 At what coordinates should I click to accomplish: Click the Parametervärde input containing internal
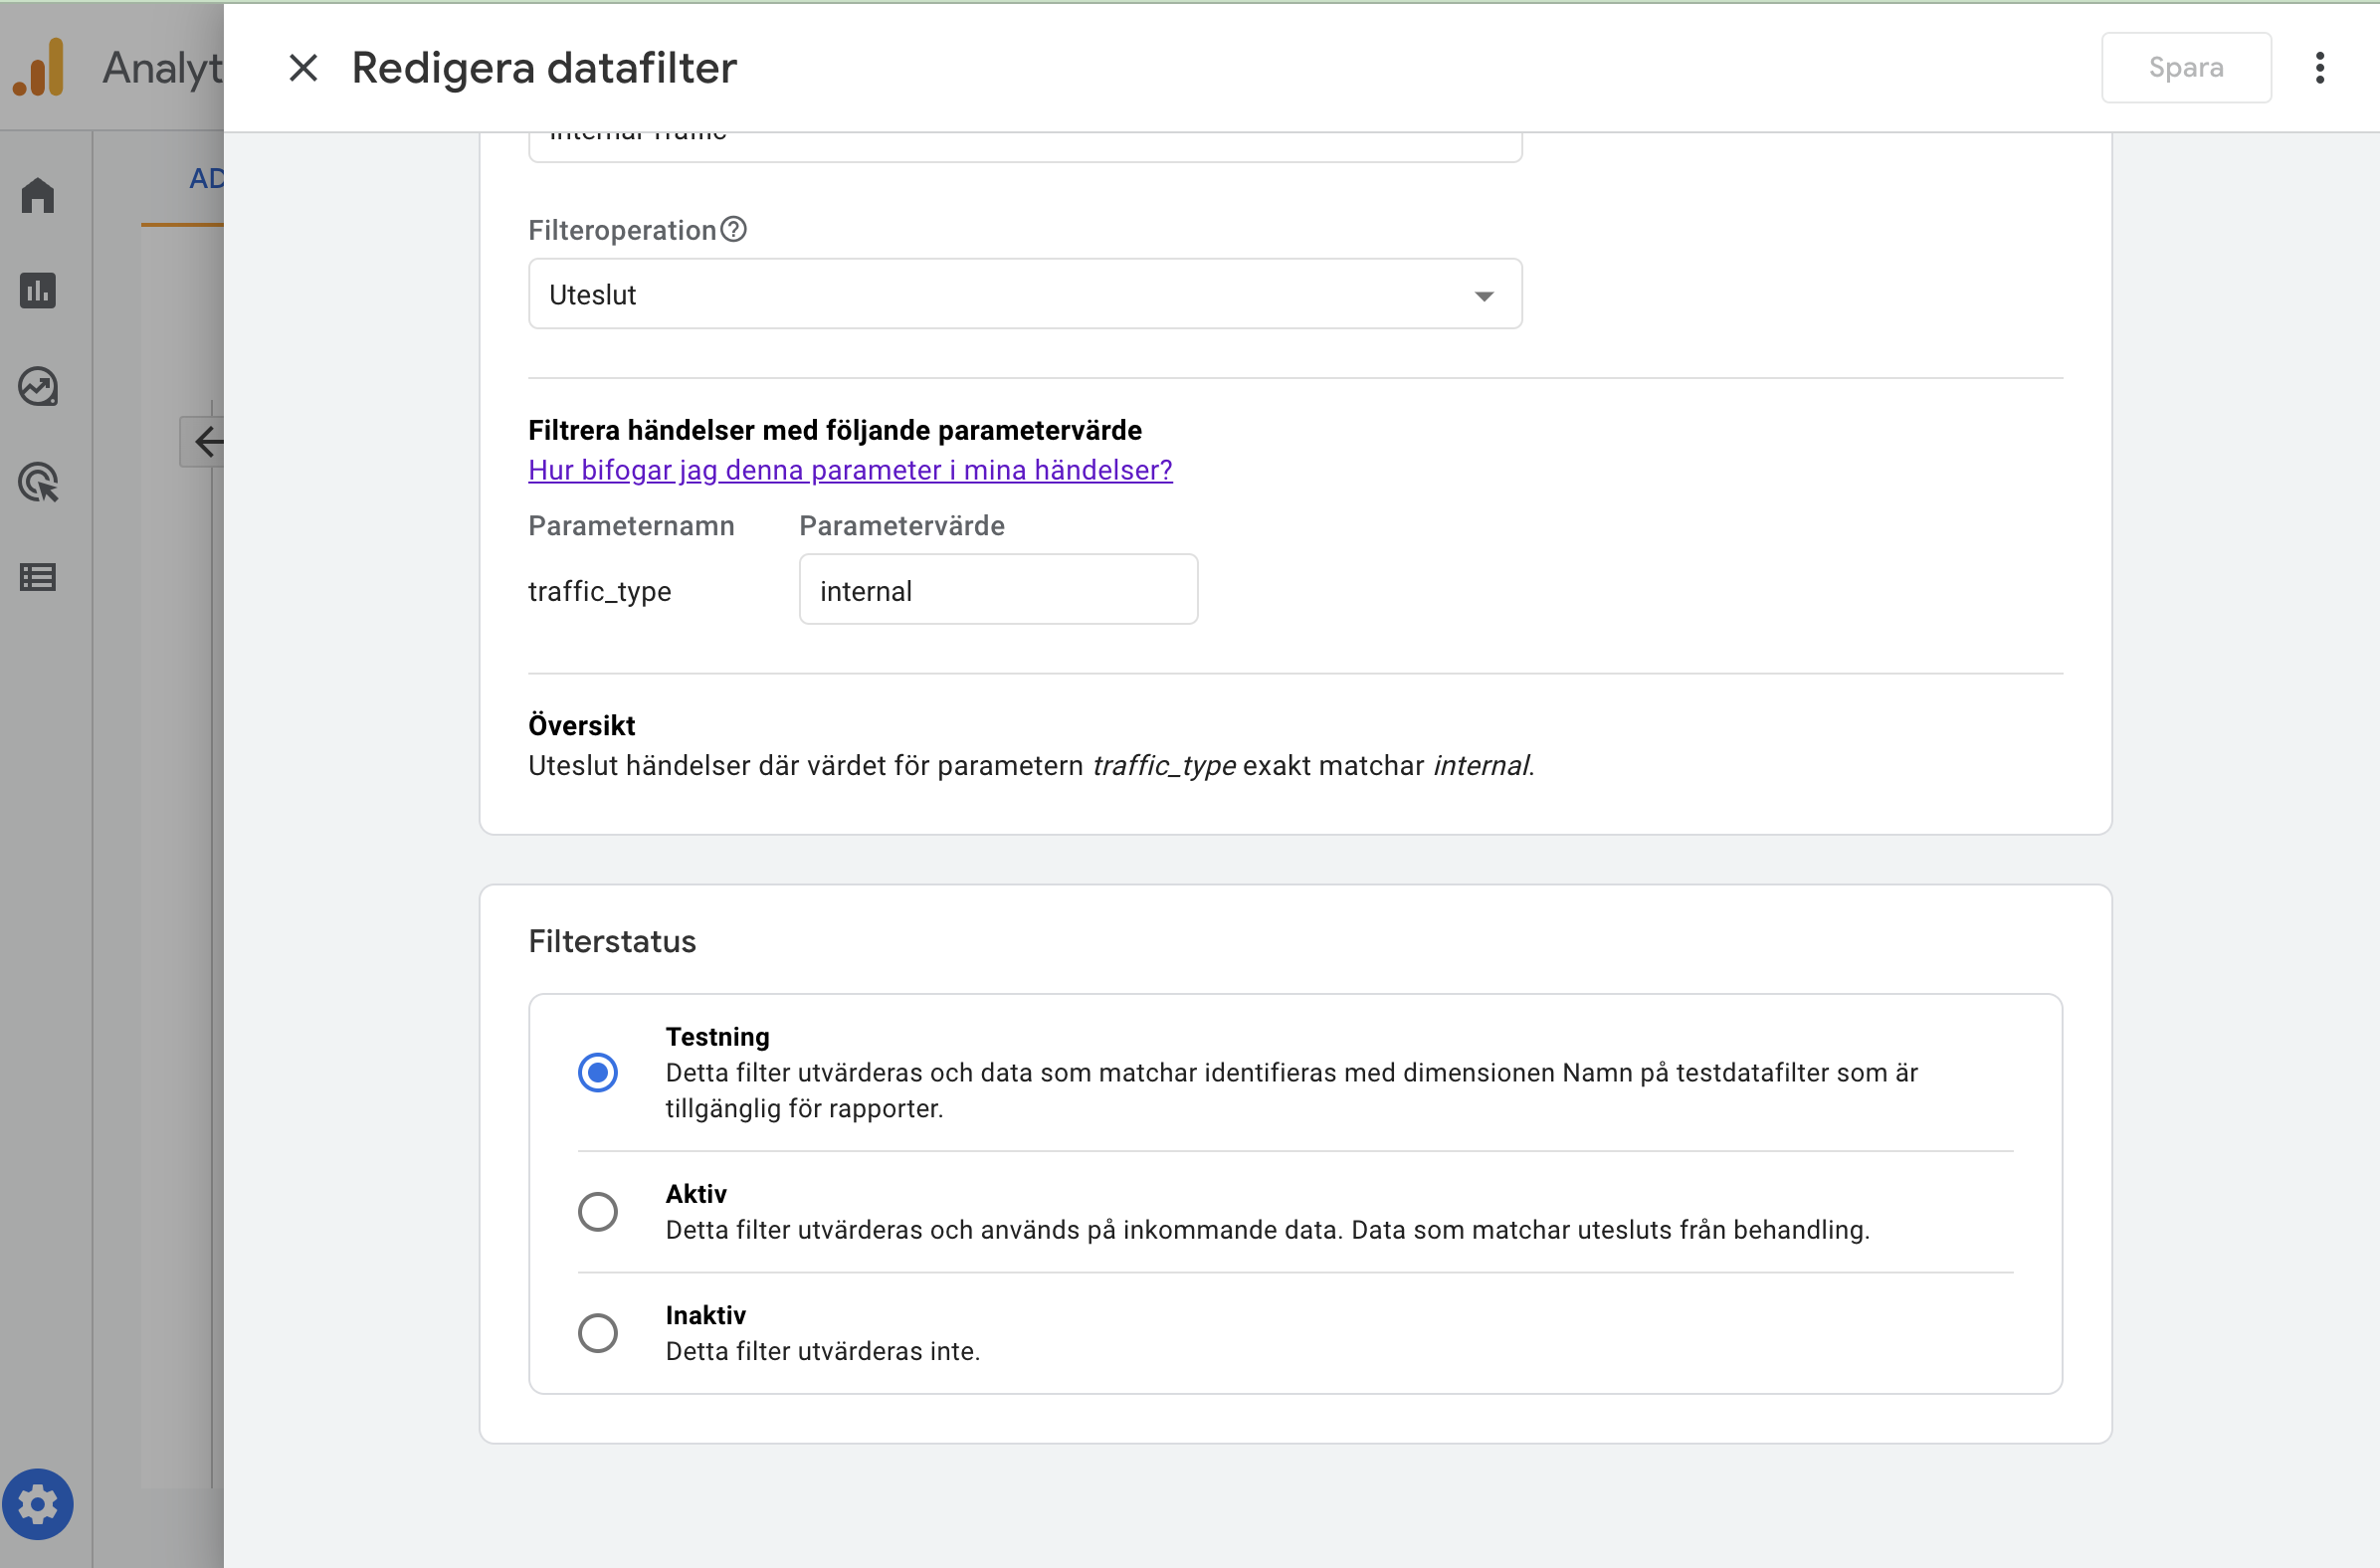[998, 590]
